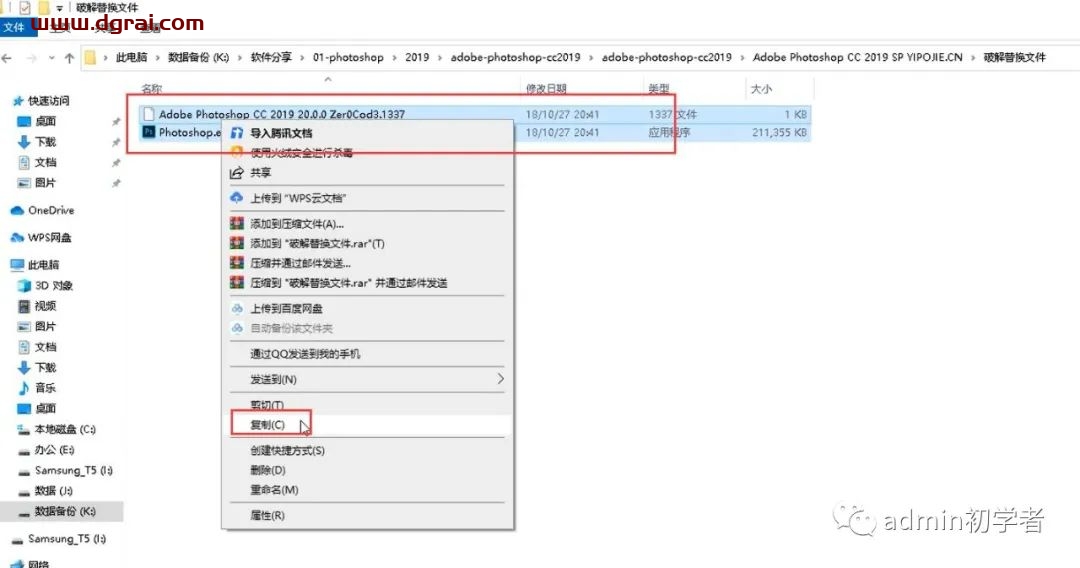This screenshot has width=1080, height=568.
Task: Go back with the back arrow
Action: click(x=7, y=59)
